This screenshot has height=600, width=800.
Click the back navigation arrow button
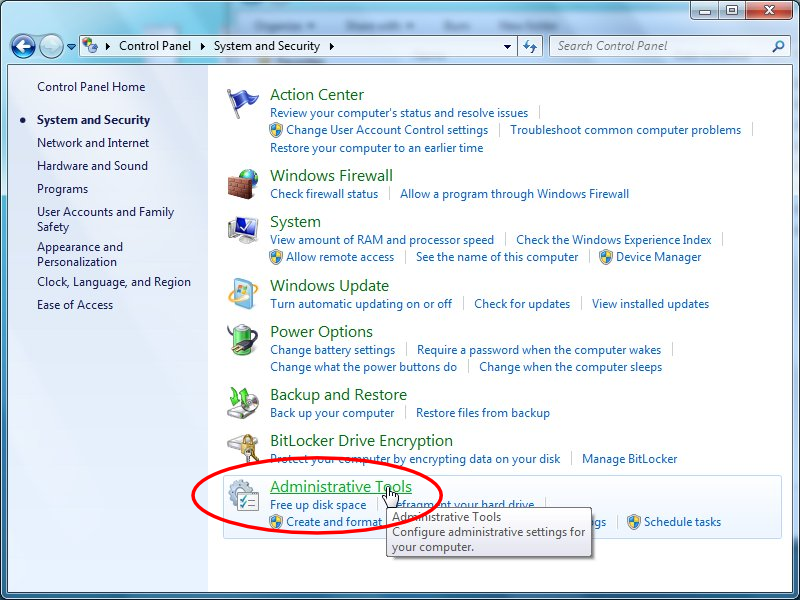pyautogui.click(x=22, y=46)
